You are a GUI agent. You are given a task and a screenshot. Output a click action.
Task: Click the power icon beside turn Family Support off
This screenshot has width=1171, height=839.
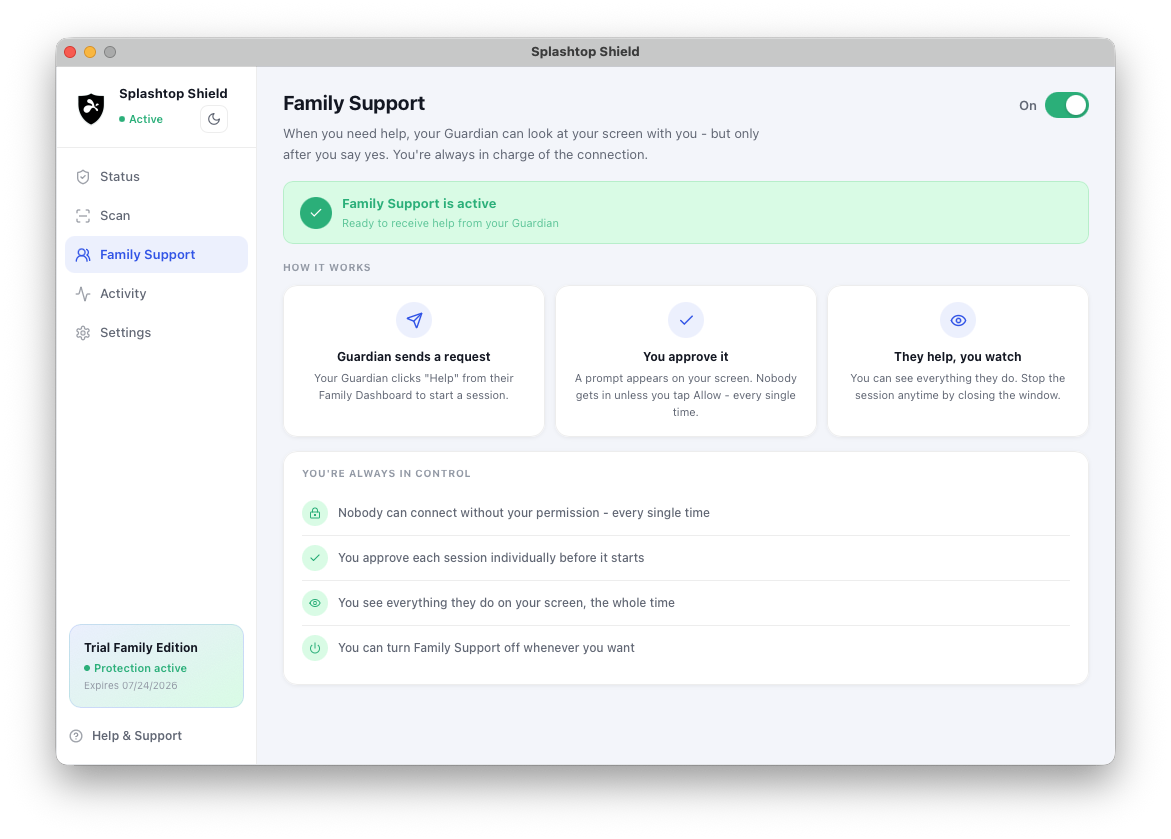(x=315, y=648)
